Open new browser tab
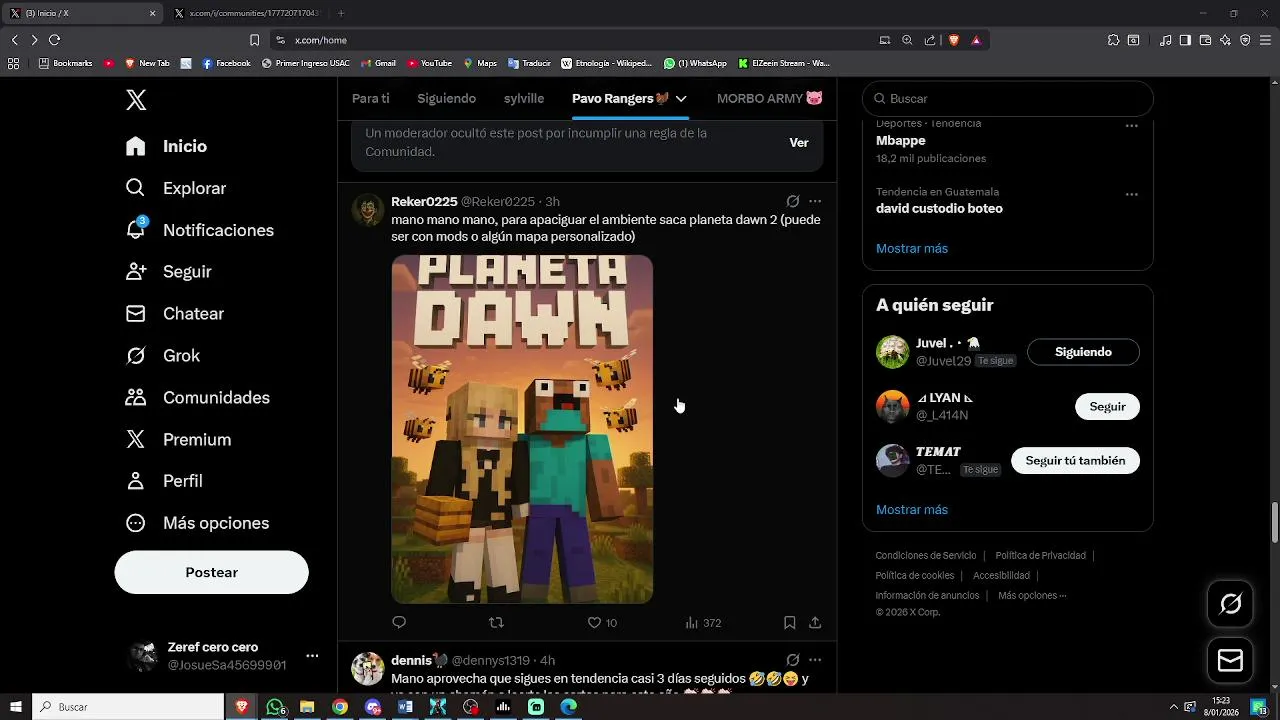This screenshot has height=720, width=1280. click(x=341, y=13)
